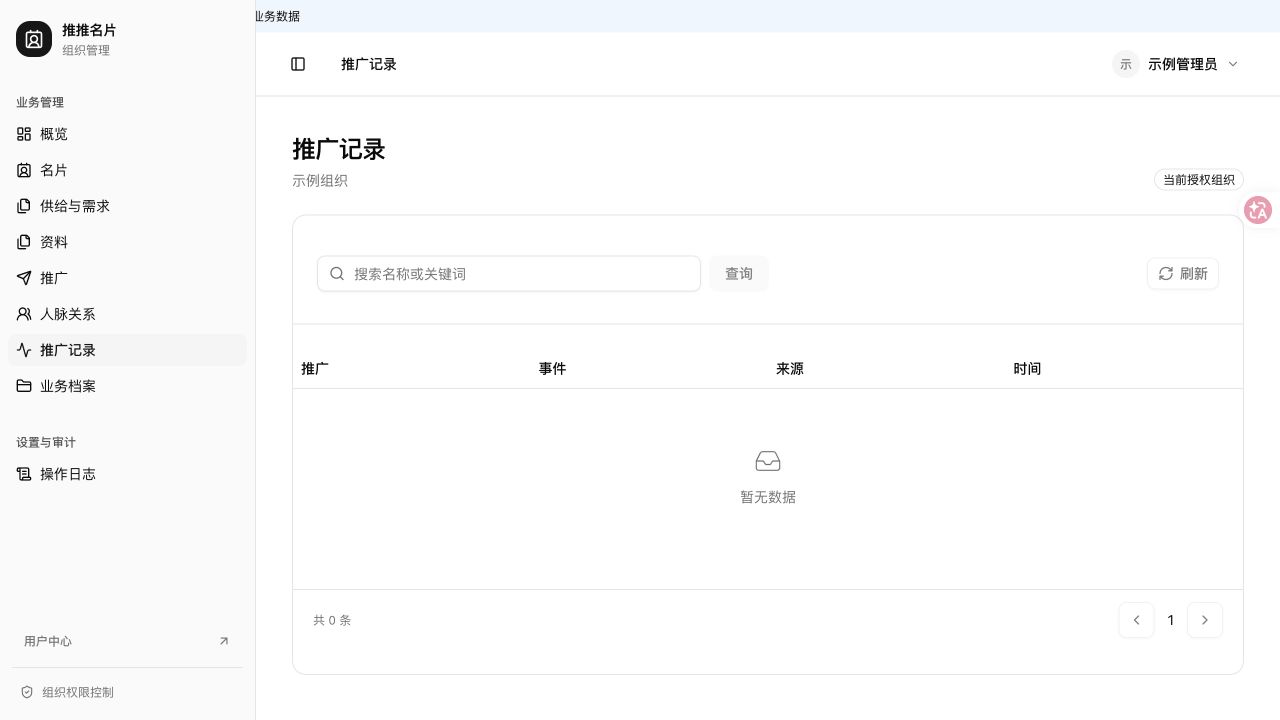Screen dimensions: 1280x720
Task: Click the search magnifier icon
Action: (x=337, y=274)
